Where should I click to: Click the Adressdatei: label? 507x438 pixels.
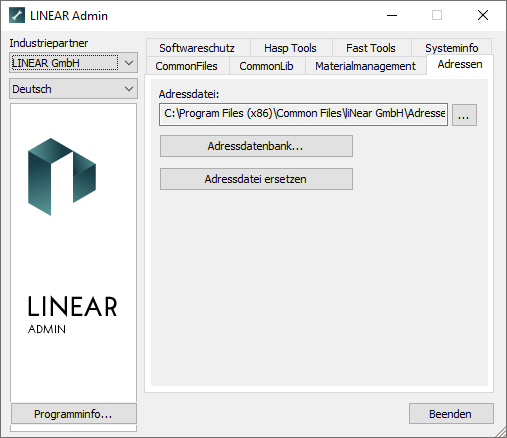click(189, 94)
